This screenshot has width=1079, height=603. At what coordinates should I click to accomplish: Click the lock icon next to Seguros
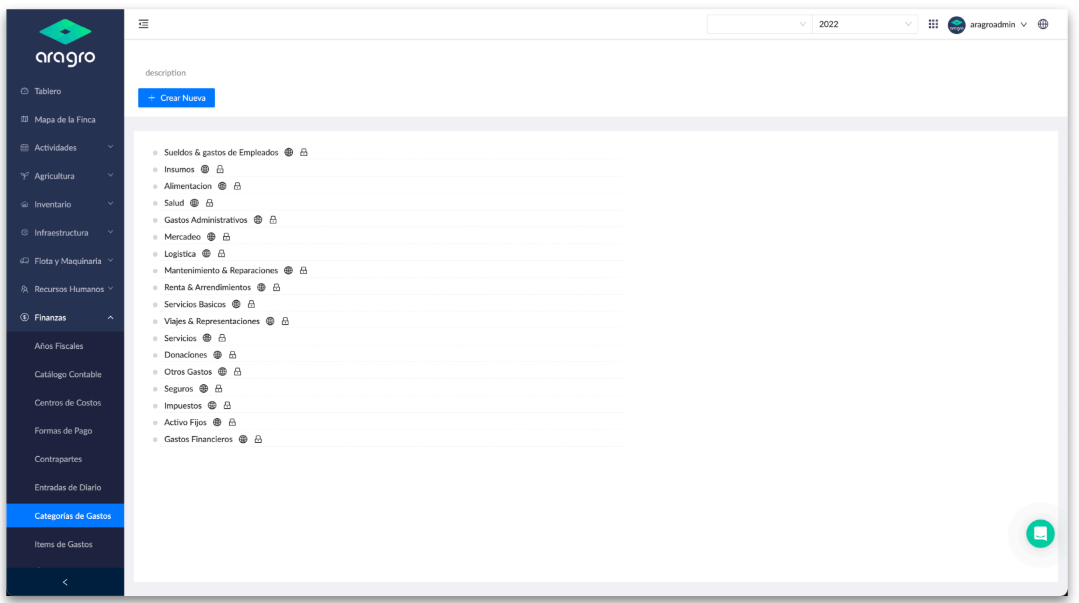[x=219, y=388]
